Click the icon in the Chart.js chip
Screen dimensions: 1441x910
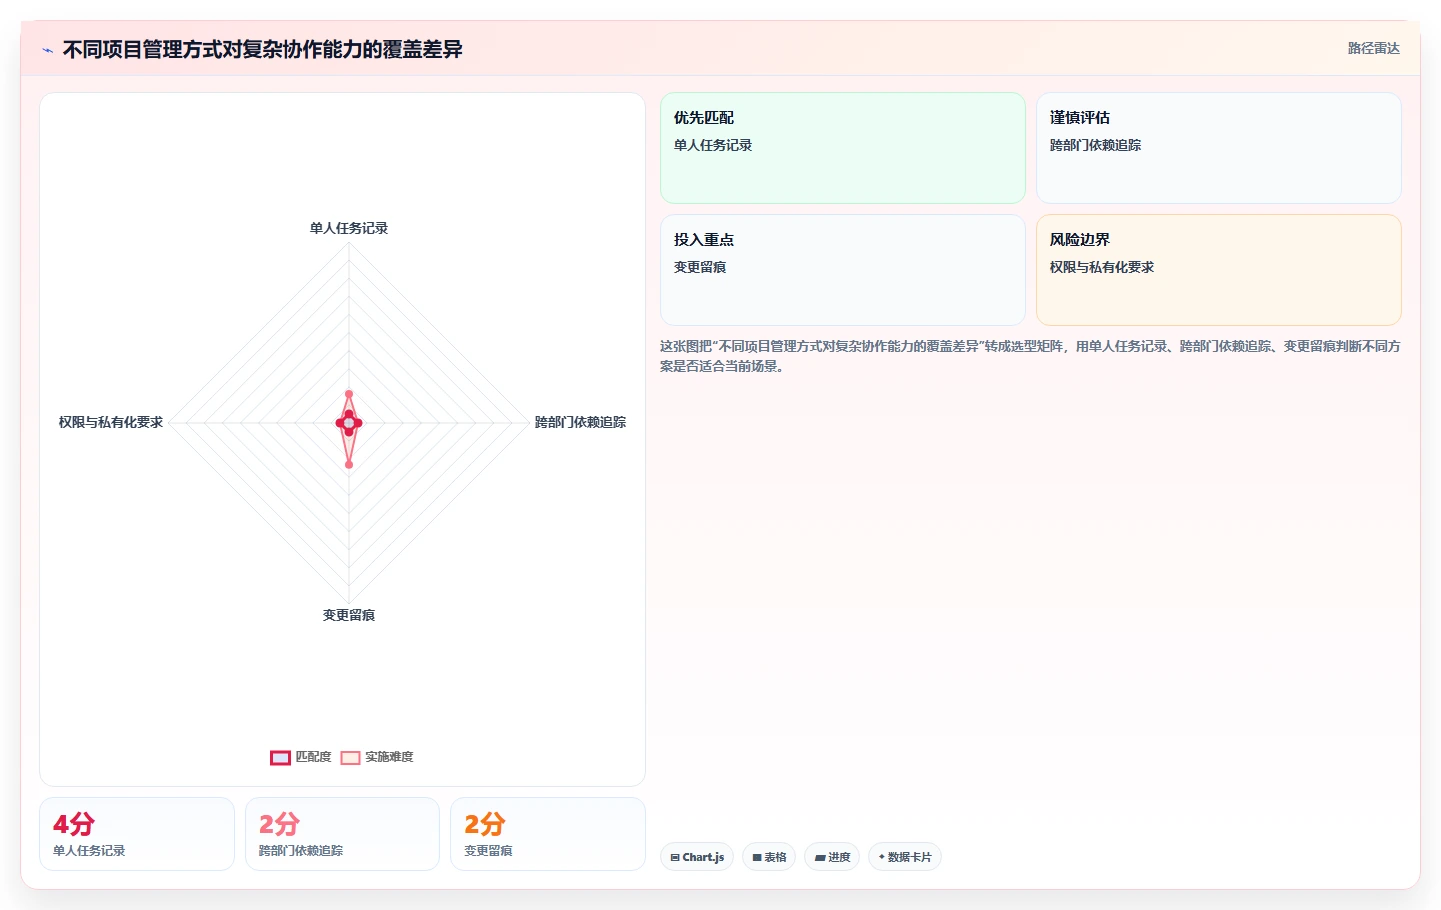[675, 858]
